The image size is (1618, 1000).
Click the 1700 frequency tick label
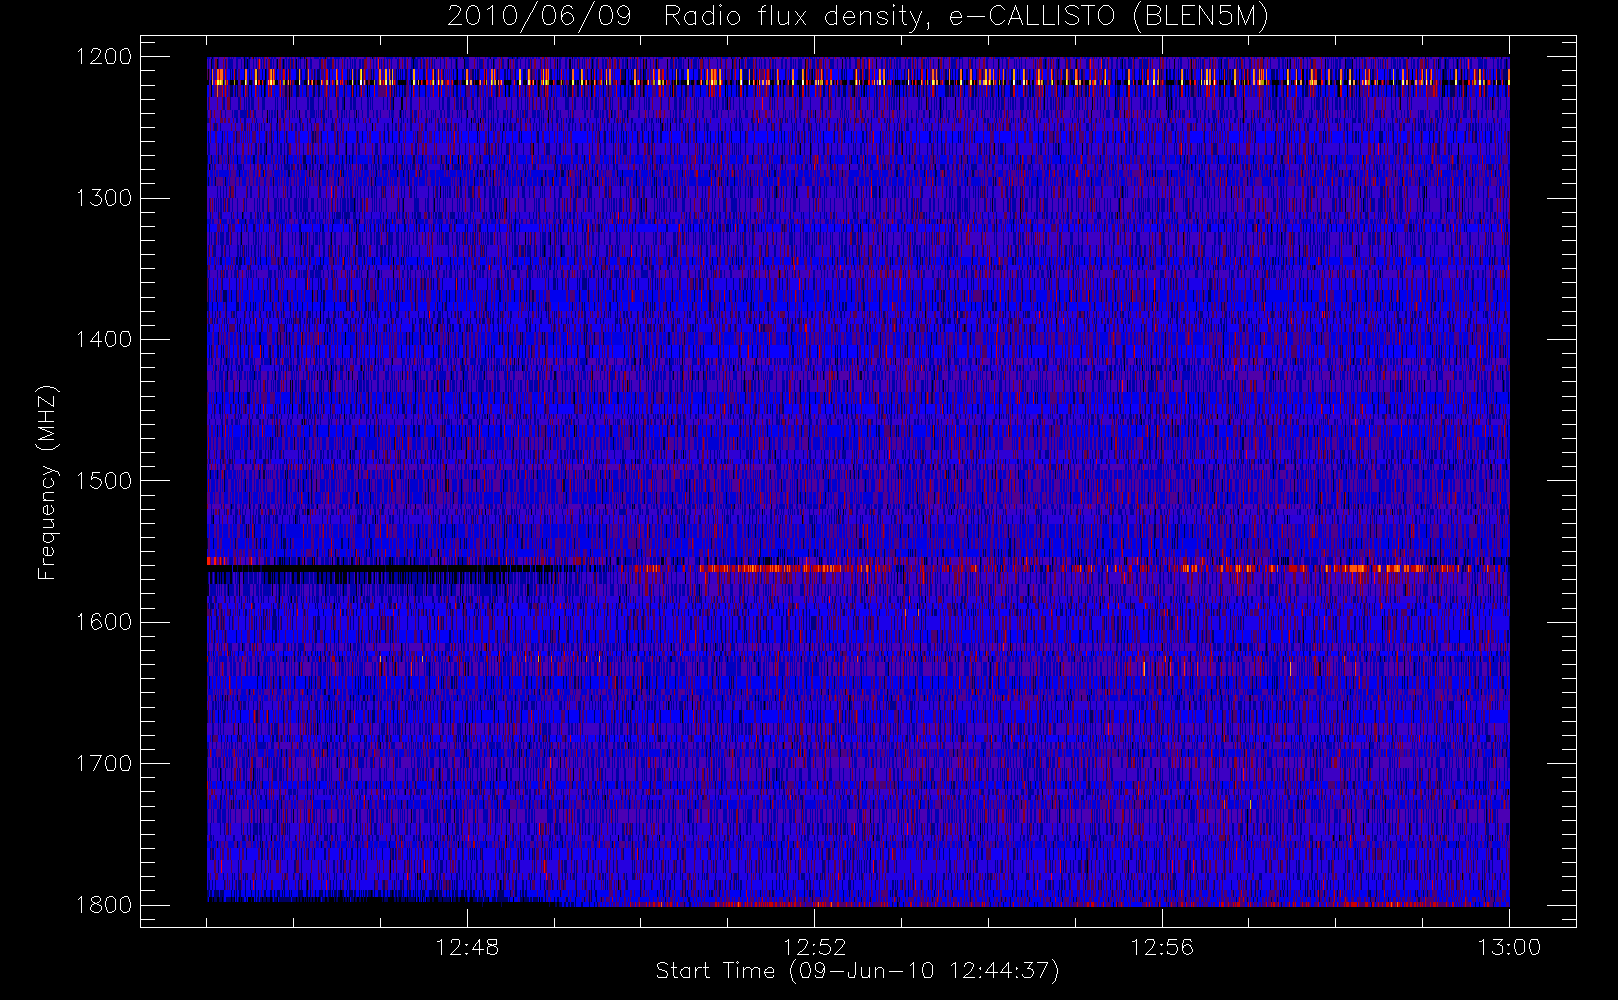tap(104, 764)
